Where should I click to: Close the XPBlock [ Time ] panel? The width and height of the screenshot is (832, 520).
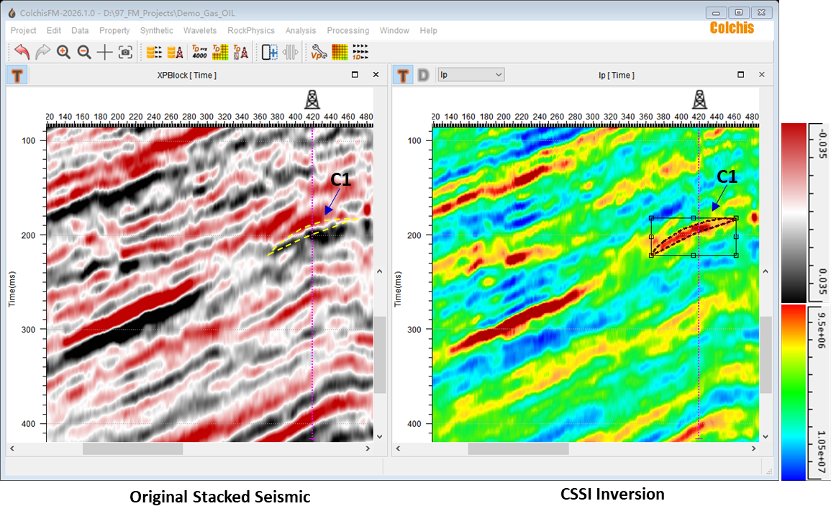[x=376, y=75]
